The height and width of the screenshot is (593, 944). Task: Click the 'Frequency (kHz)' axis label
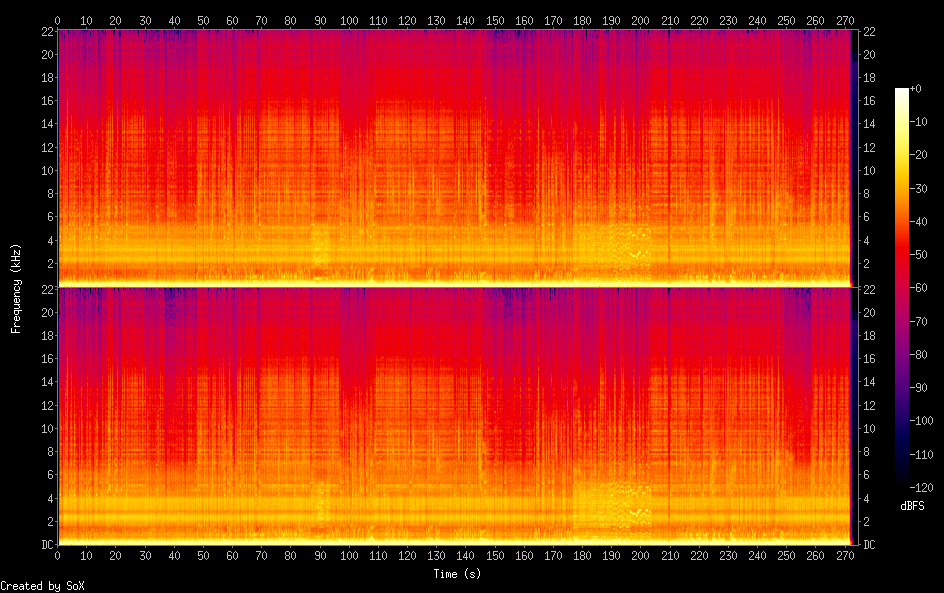16,287
